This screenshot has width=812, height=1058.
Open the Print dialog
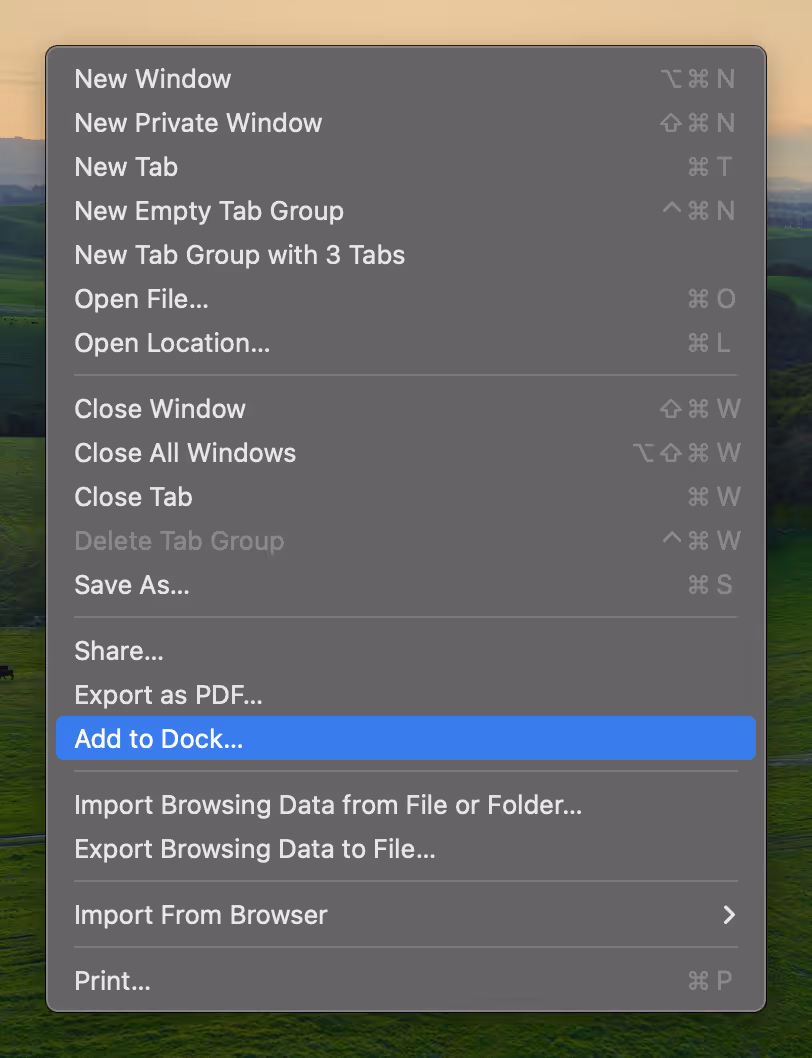pyautogui.click(x=112, y=981)
